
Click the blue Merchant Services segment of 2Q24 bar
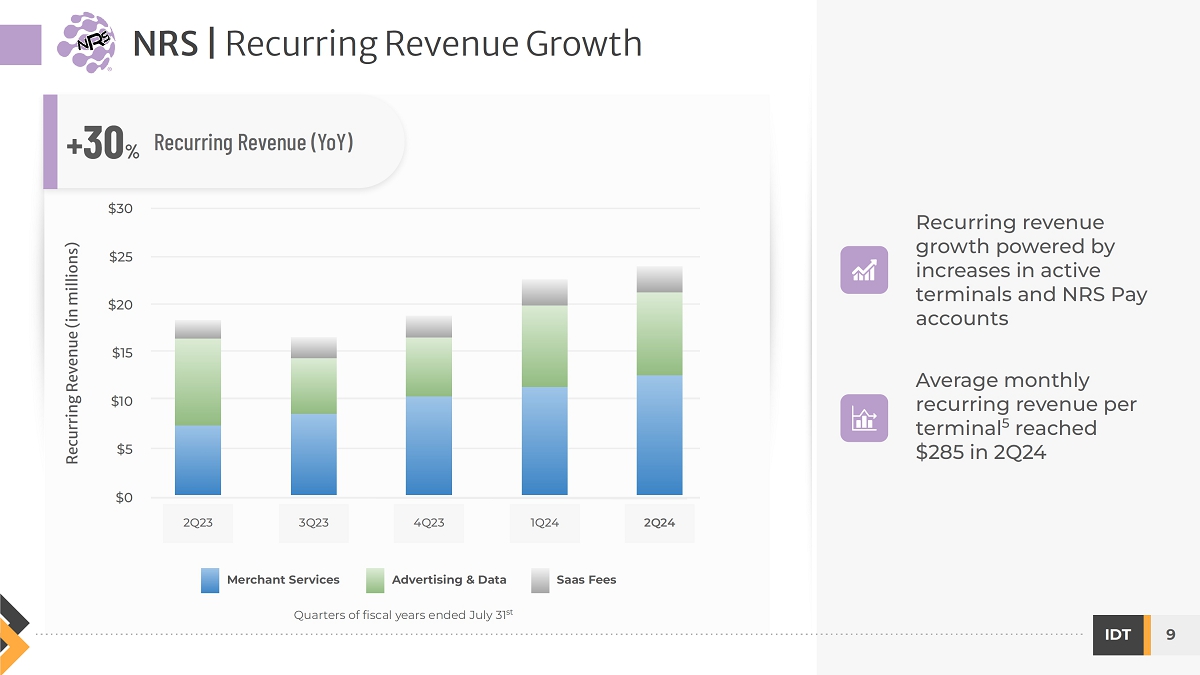click(x=660, y=435)
